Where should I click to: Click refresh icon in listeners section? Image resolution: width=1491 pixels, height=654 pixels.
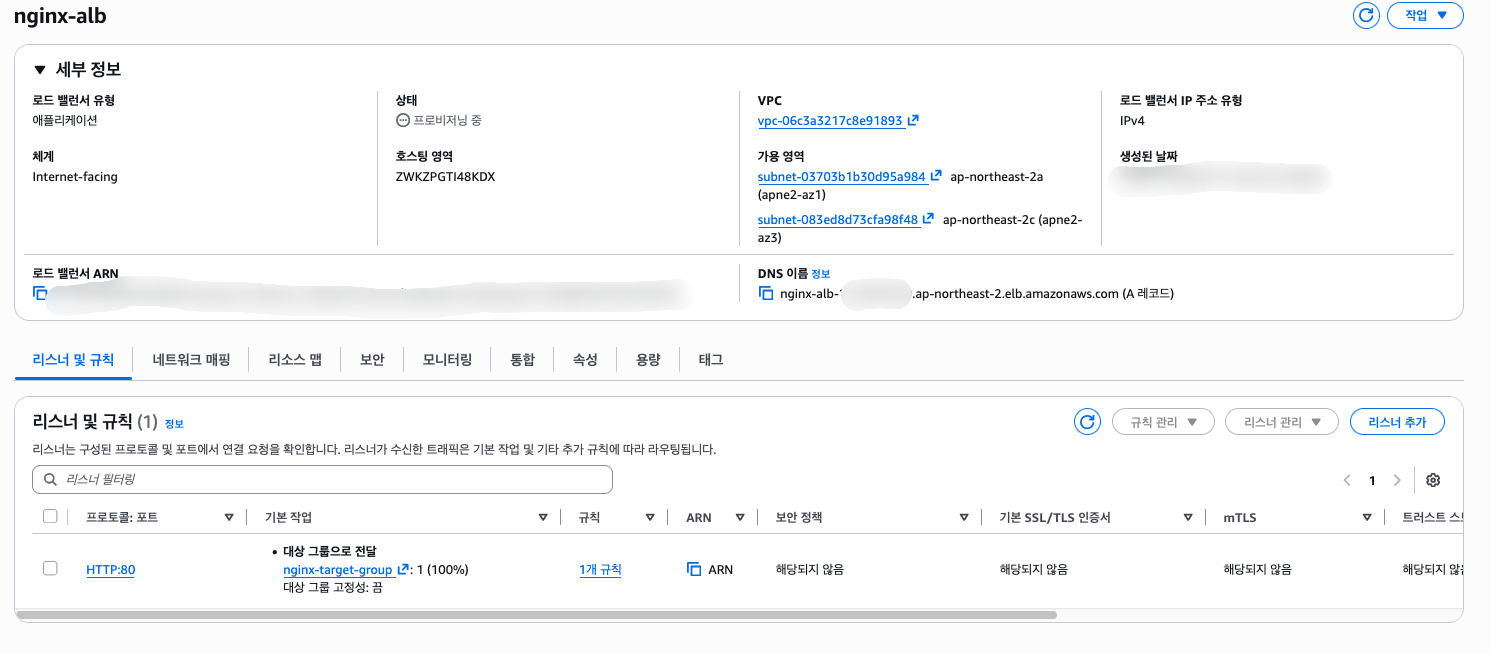click(x=1087, y=422)
